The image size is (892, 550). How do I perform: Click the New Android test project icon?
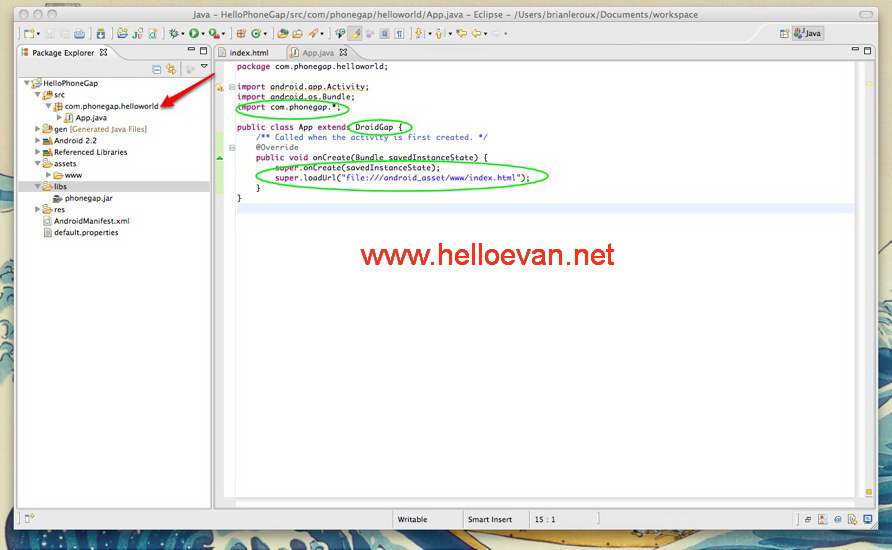click(x=138, y=34)
